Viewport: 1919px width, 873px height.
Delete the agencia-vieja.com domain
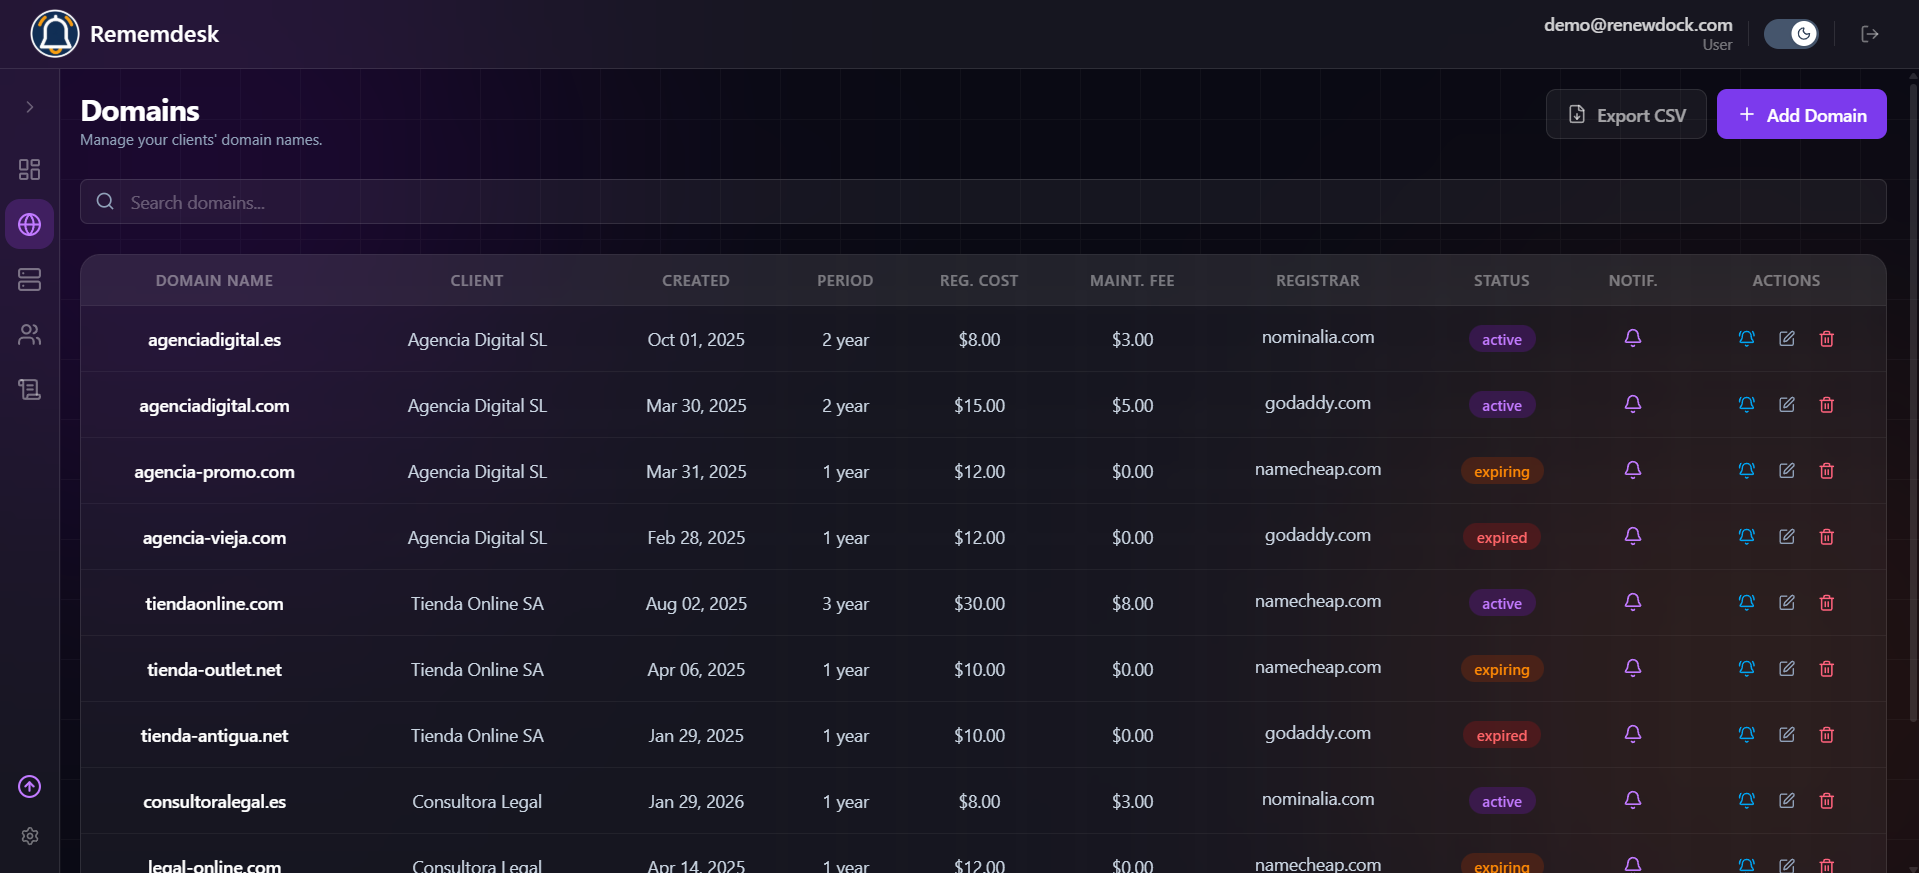(x=1827, y=537)
